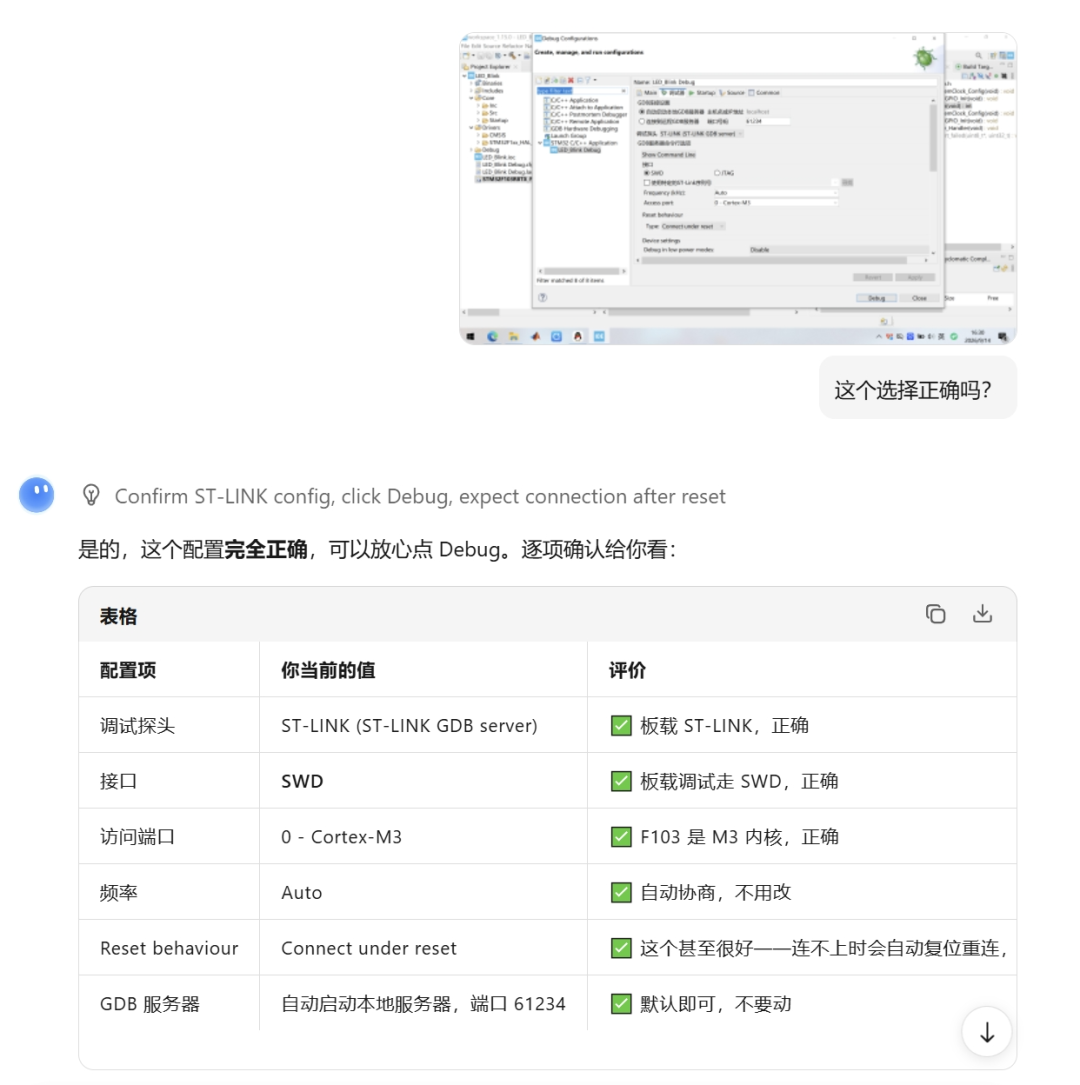
Task: Click the check mark in the Reset behaviour row
Action: pos(621,948)
